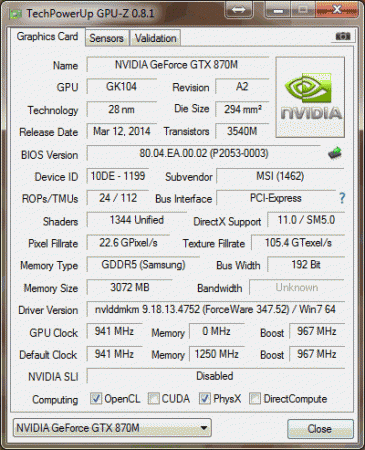
Task: Click the BIOS Version field value
Action: [x=204, y=153]
